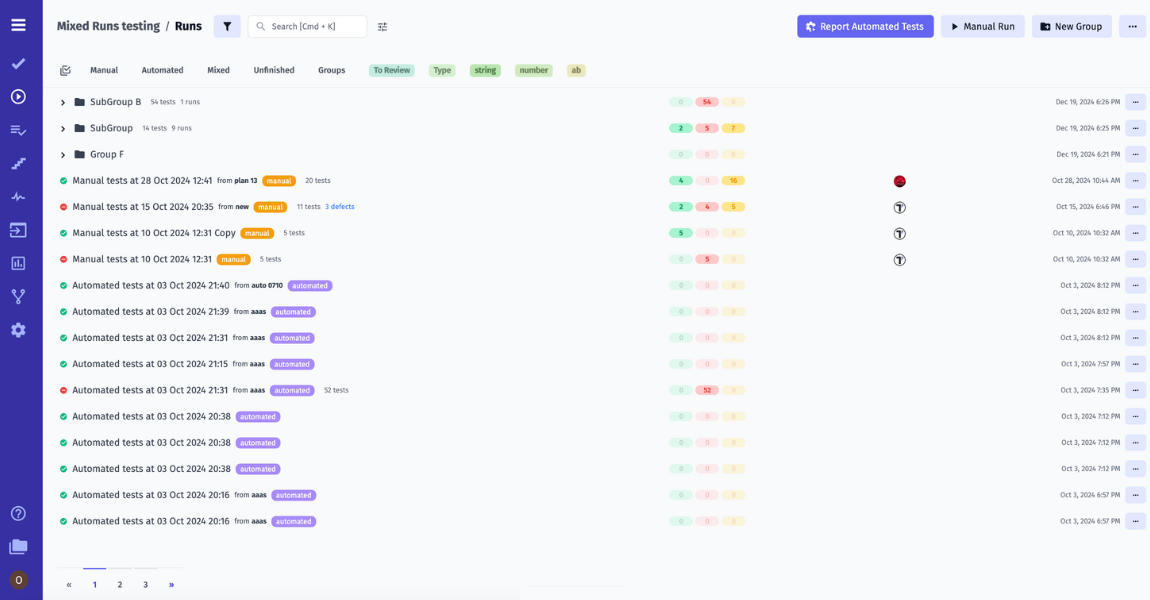Click the Report Automated Tests button

tap(865, 27)
